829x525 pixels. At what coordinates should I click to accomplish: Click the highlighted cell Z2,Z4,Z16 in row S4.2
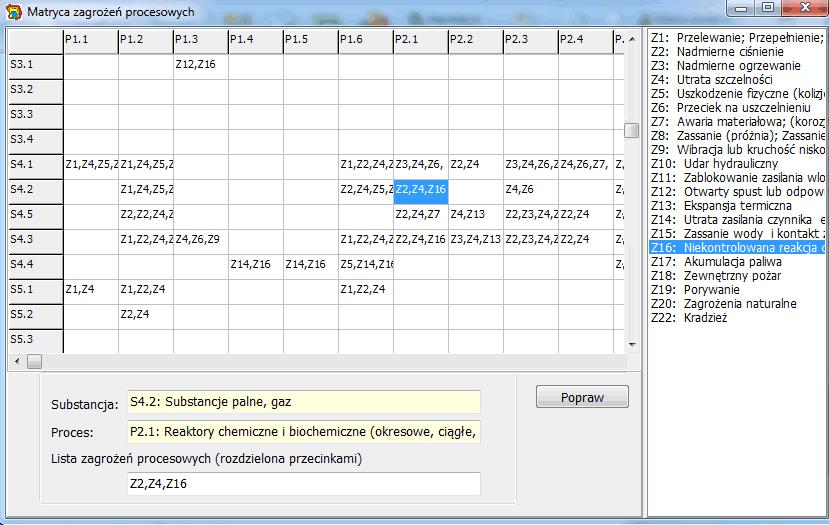[x=421, y=191]
